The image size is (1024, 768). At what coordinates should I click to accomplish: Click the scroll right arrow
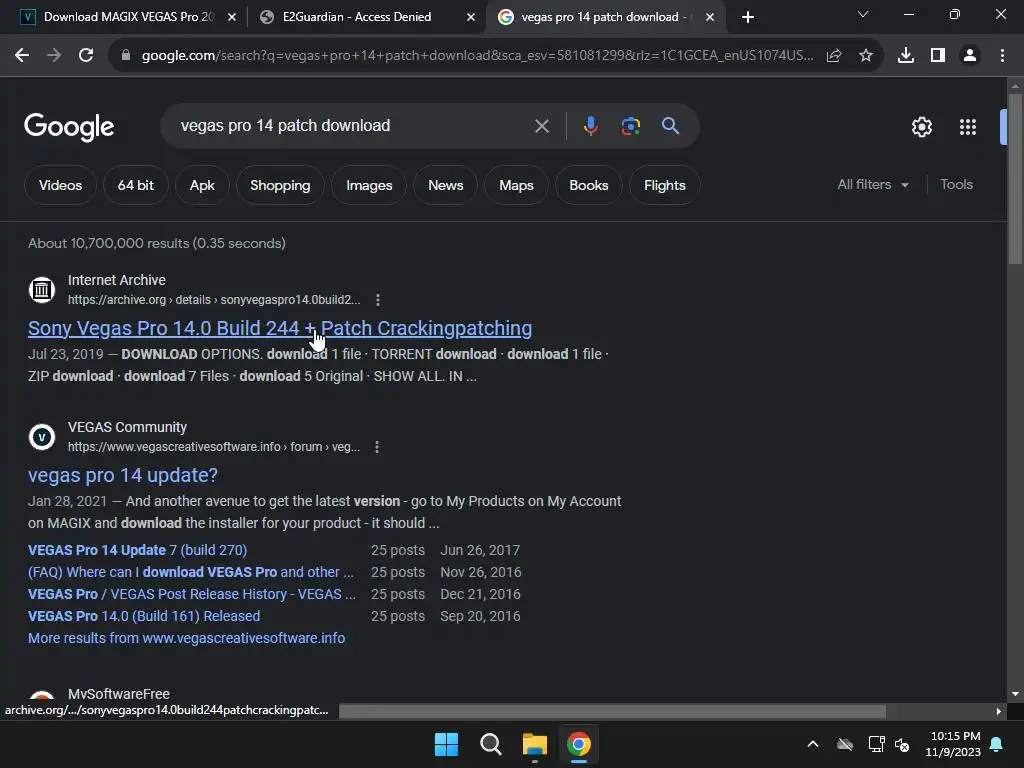pyautogui.click(x=999, y=711)
